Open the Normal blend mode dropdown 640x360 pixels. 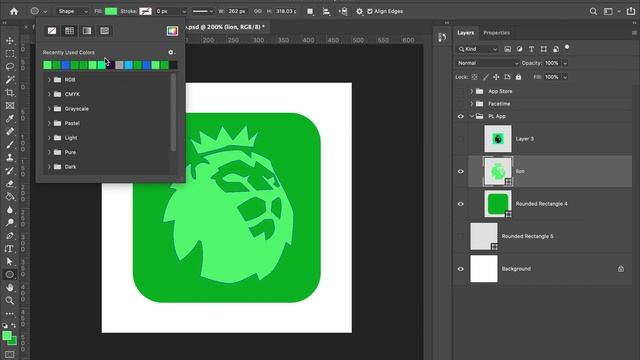click(x=487, y=63)
